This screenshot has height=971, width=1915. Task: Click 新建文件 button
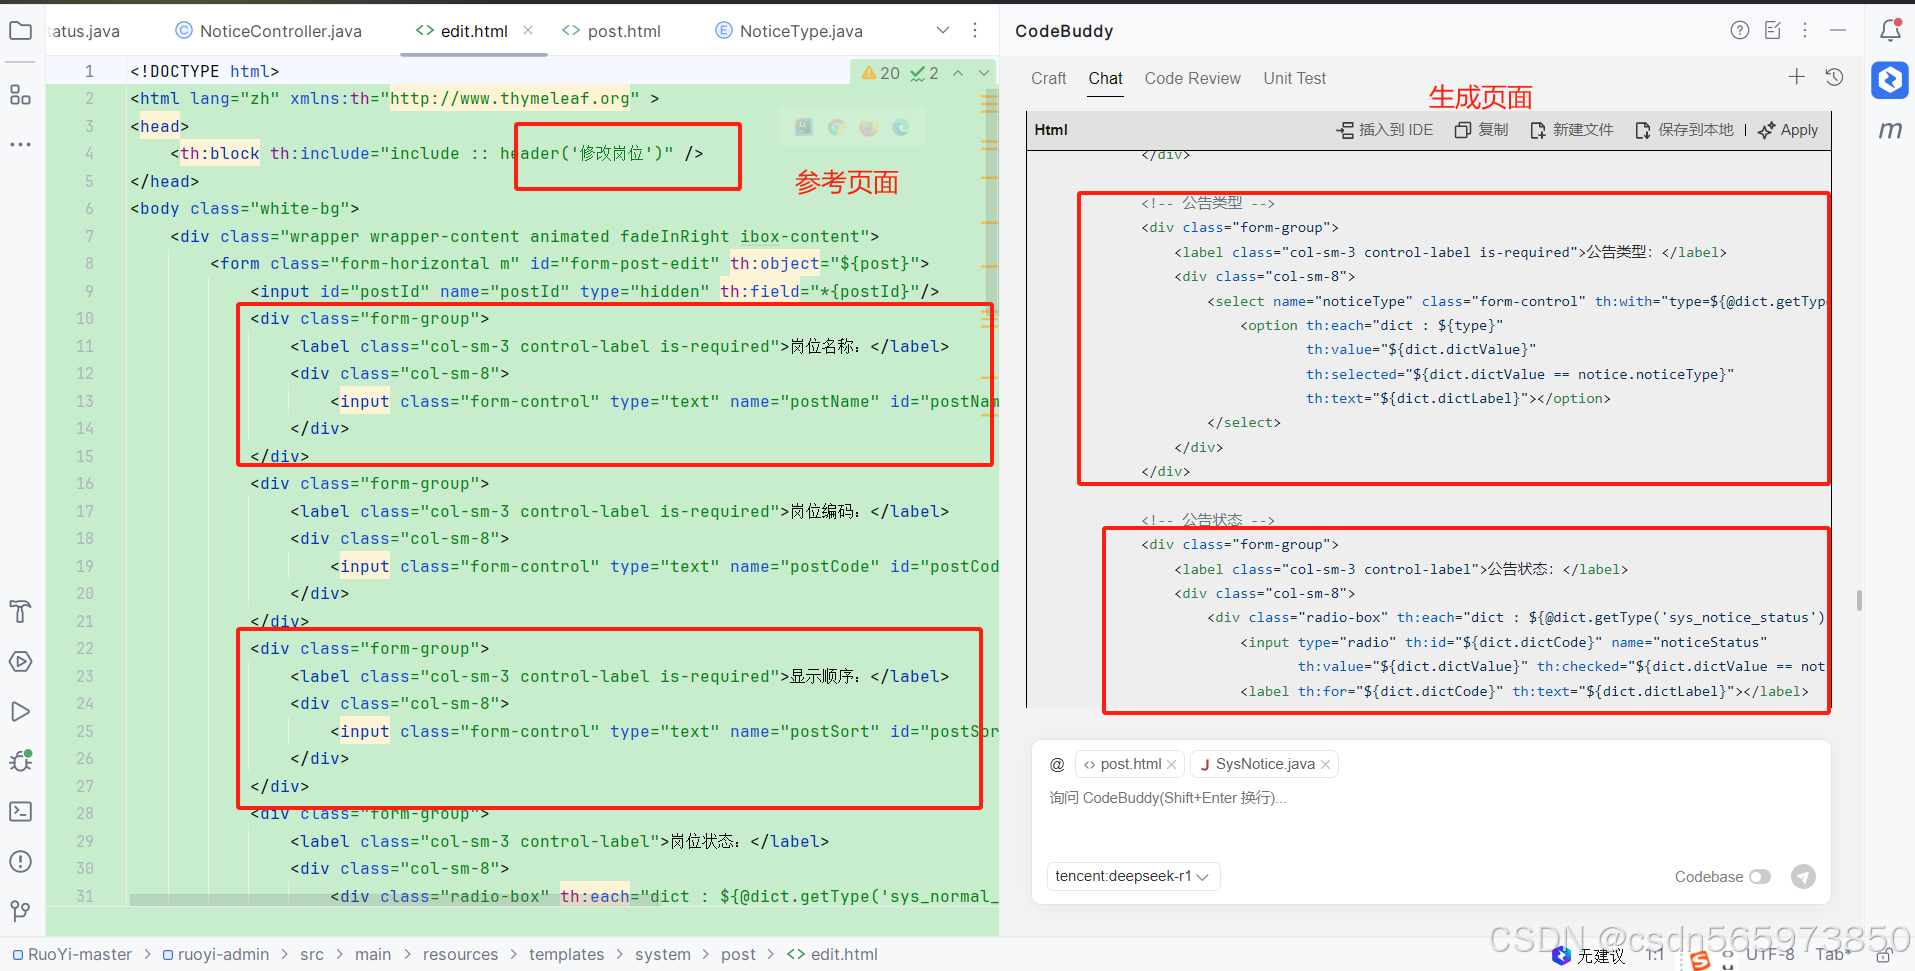pyautogui.click(x=1571, y=130)
